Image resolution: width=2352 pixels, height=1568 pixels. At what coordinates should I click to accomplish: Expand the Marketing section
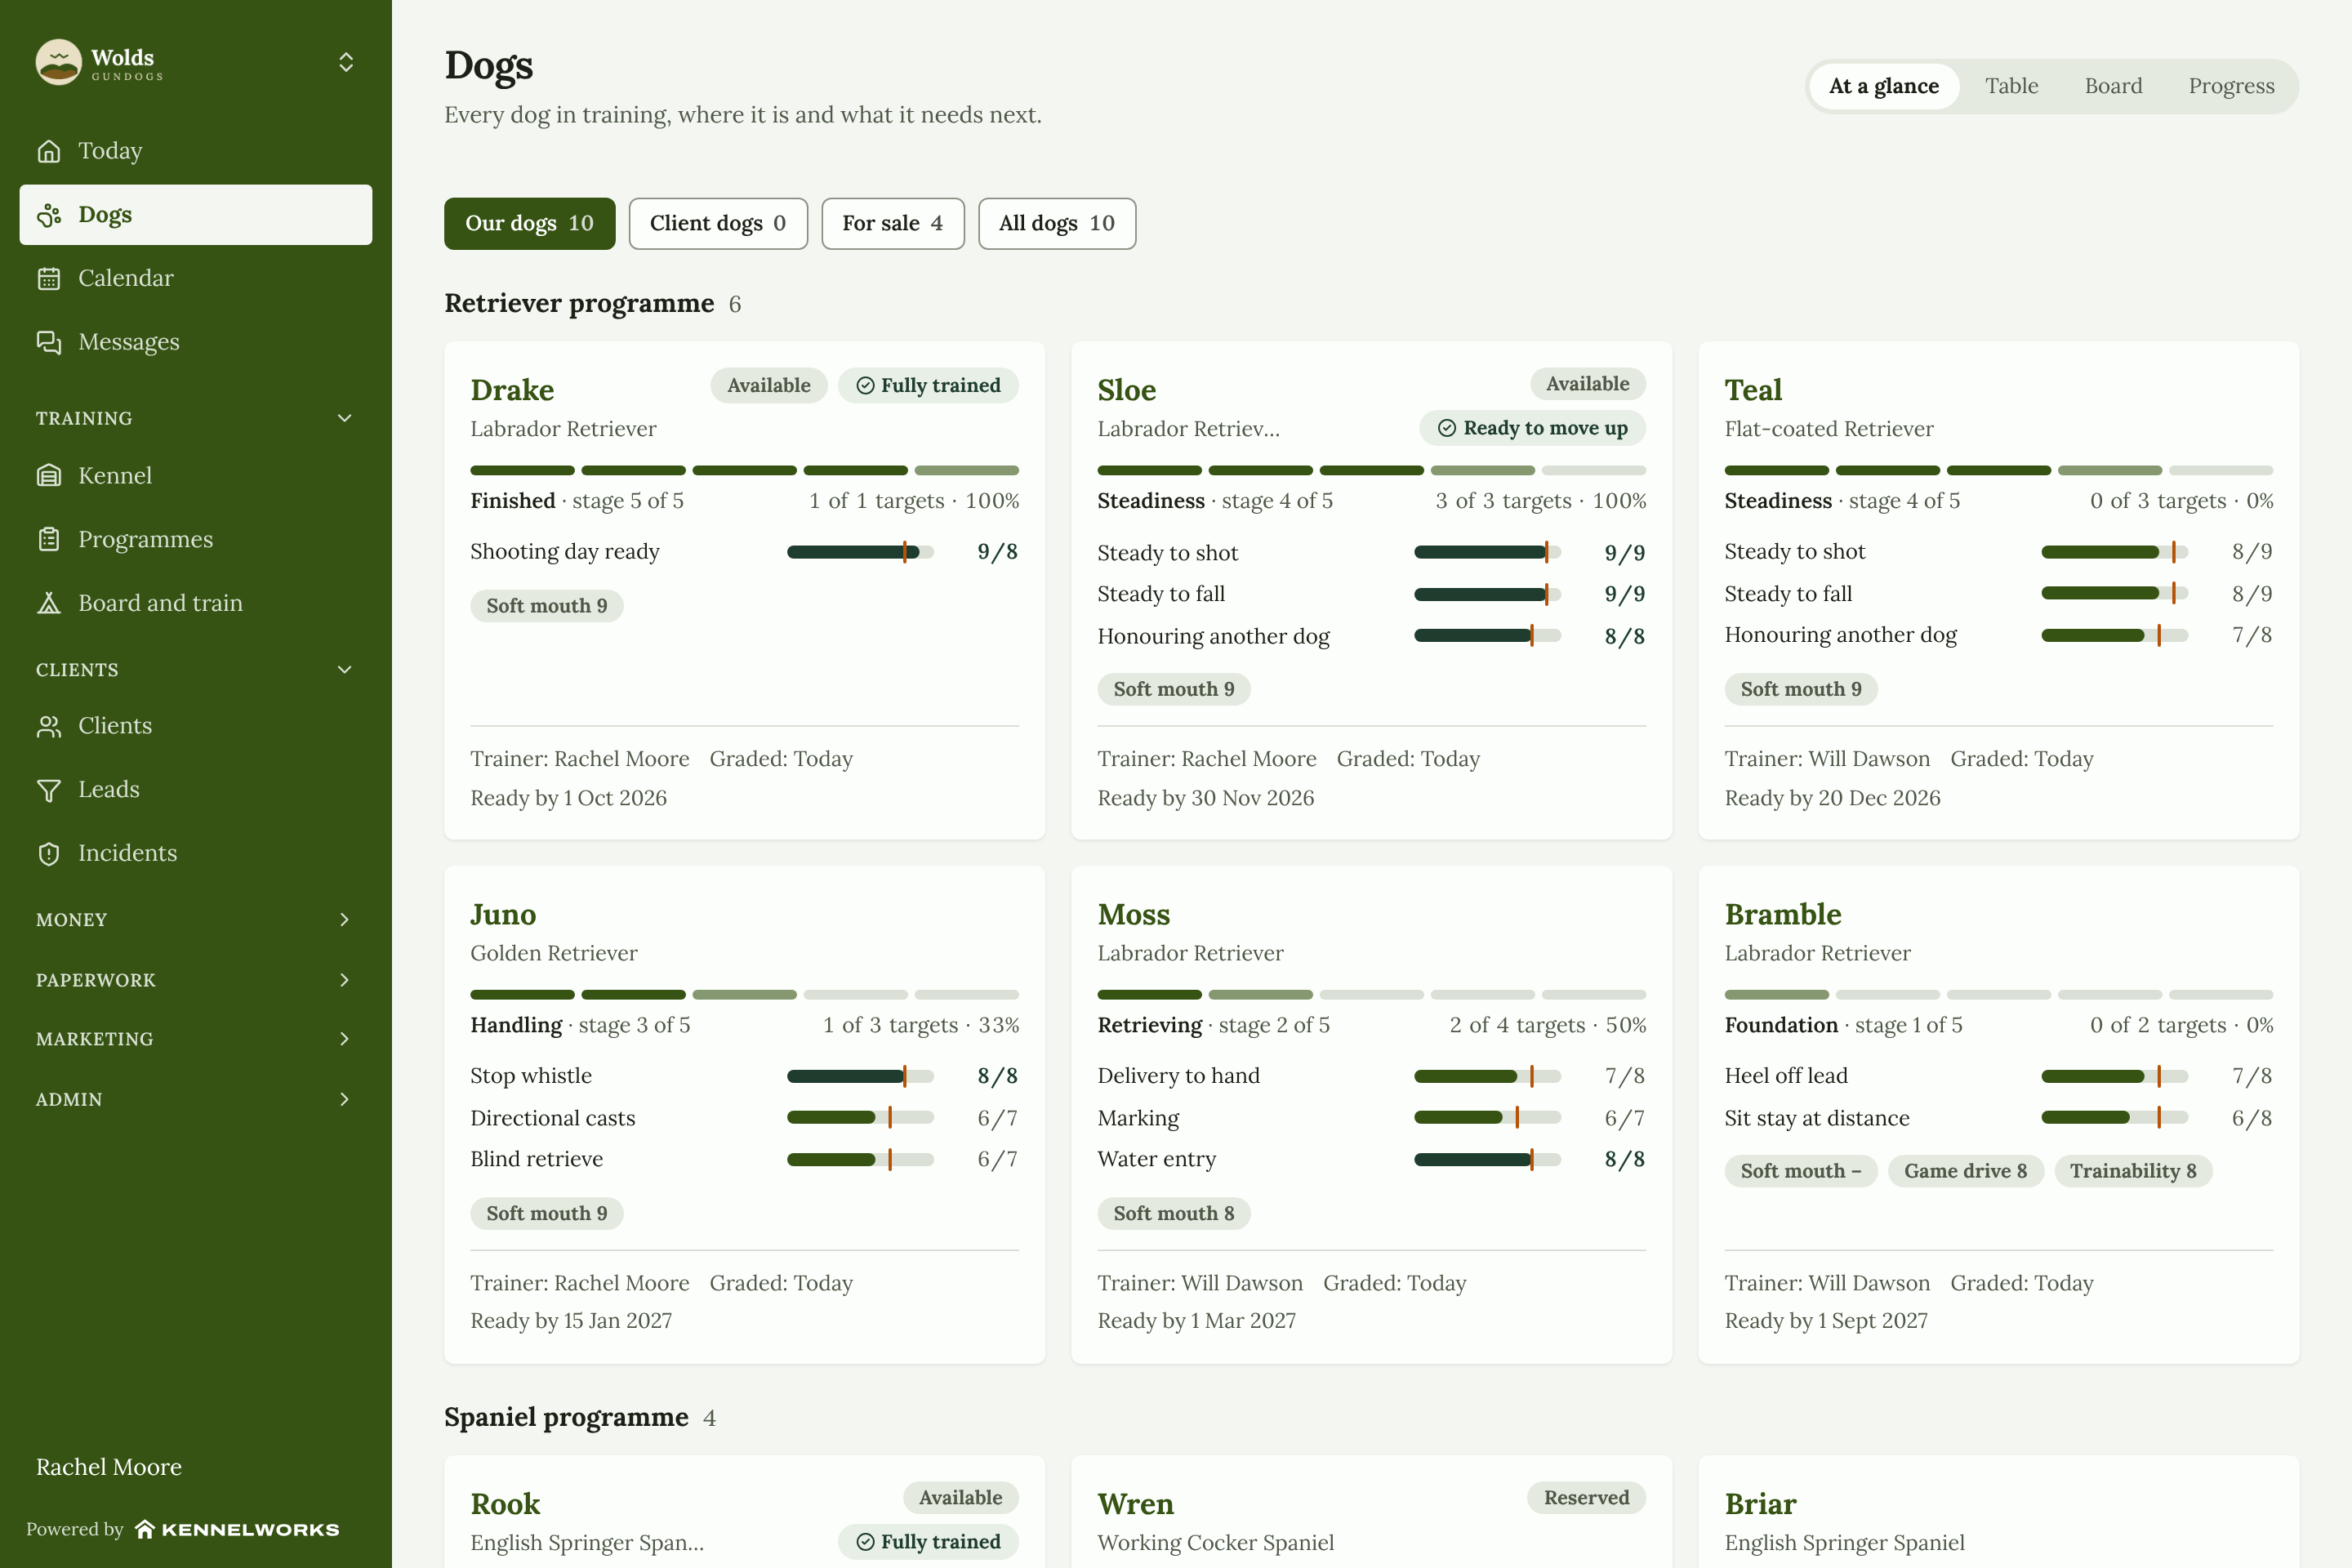pos(345,1039)
